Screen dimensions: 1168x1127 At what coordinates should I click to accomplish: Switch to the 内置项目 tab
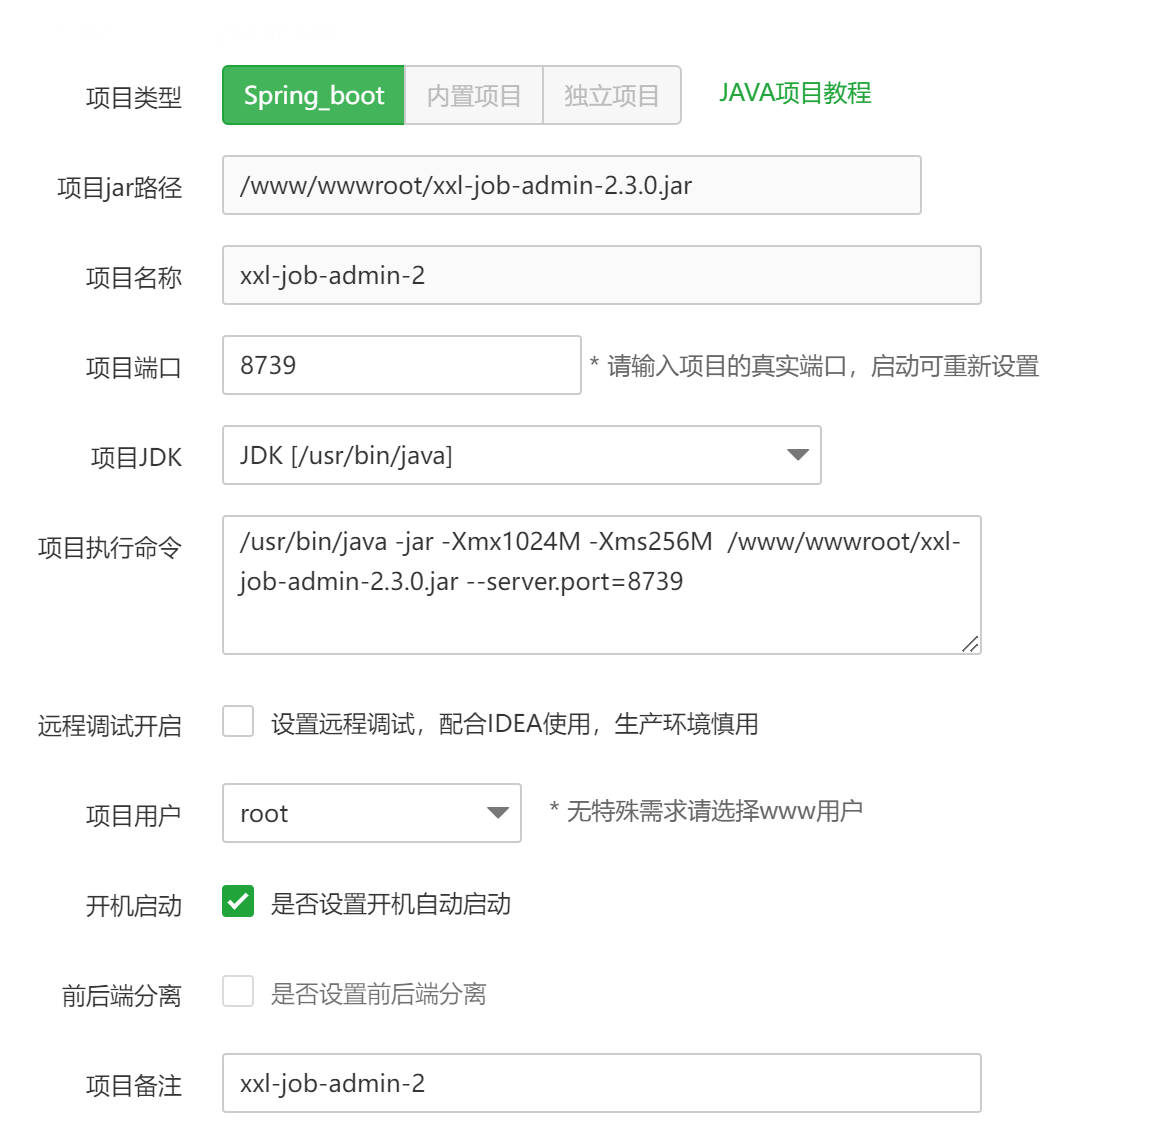coord(474,95)
